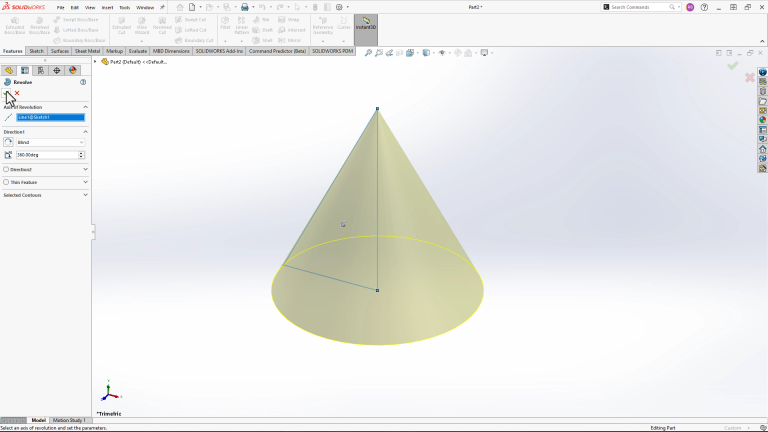Switch to the Sketch tab

[x=36, y=51]
